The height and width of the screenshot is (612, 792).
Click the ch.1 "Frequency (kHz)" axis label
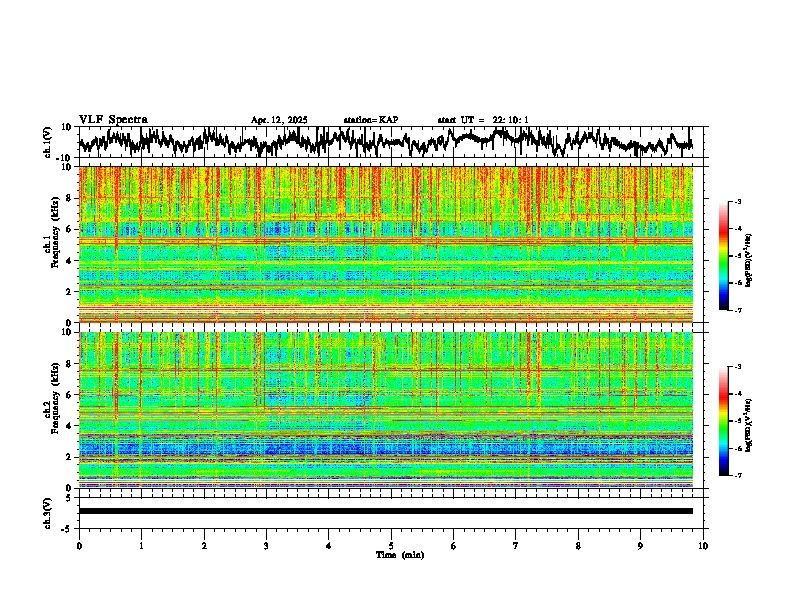click(55, 231)
